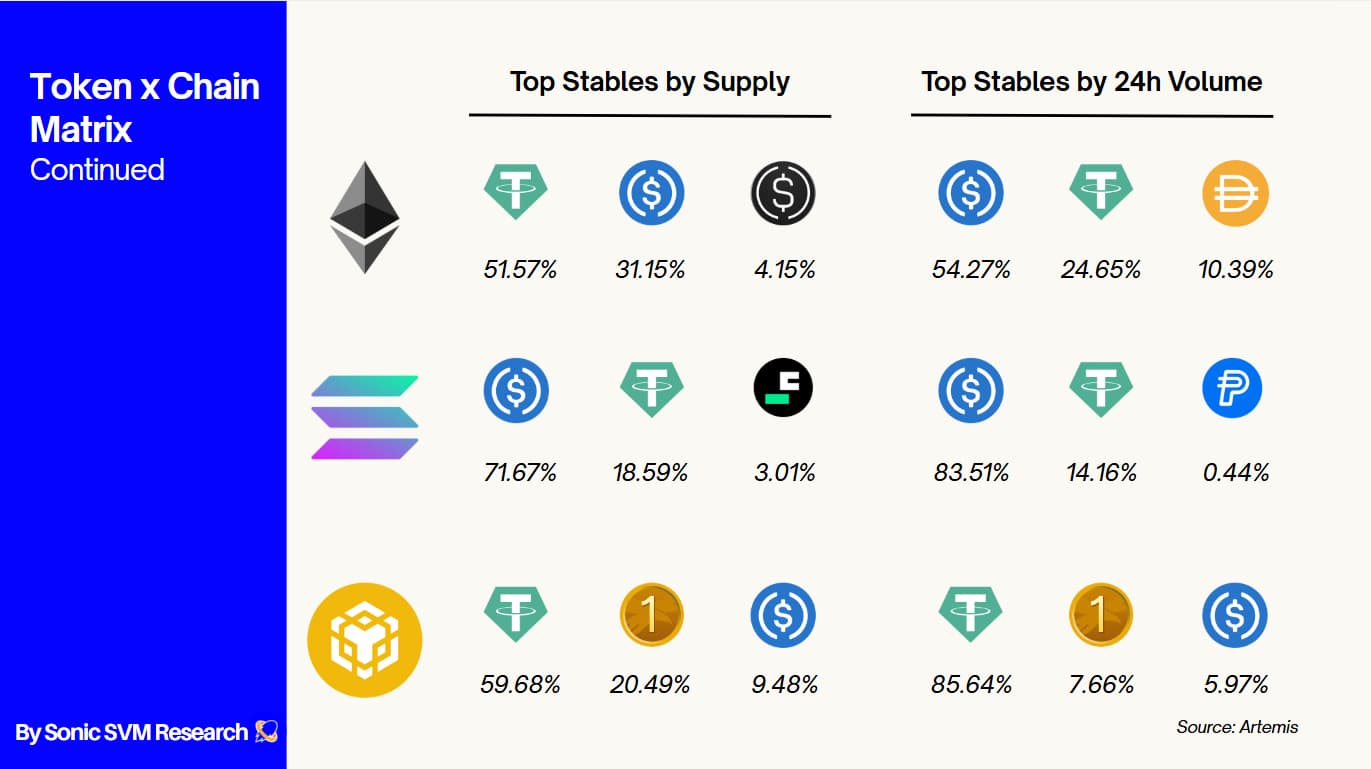1371x769 pixels.
Task: Click the Ethereum chain logo
Action: [365, 217]
